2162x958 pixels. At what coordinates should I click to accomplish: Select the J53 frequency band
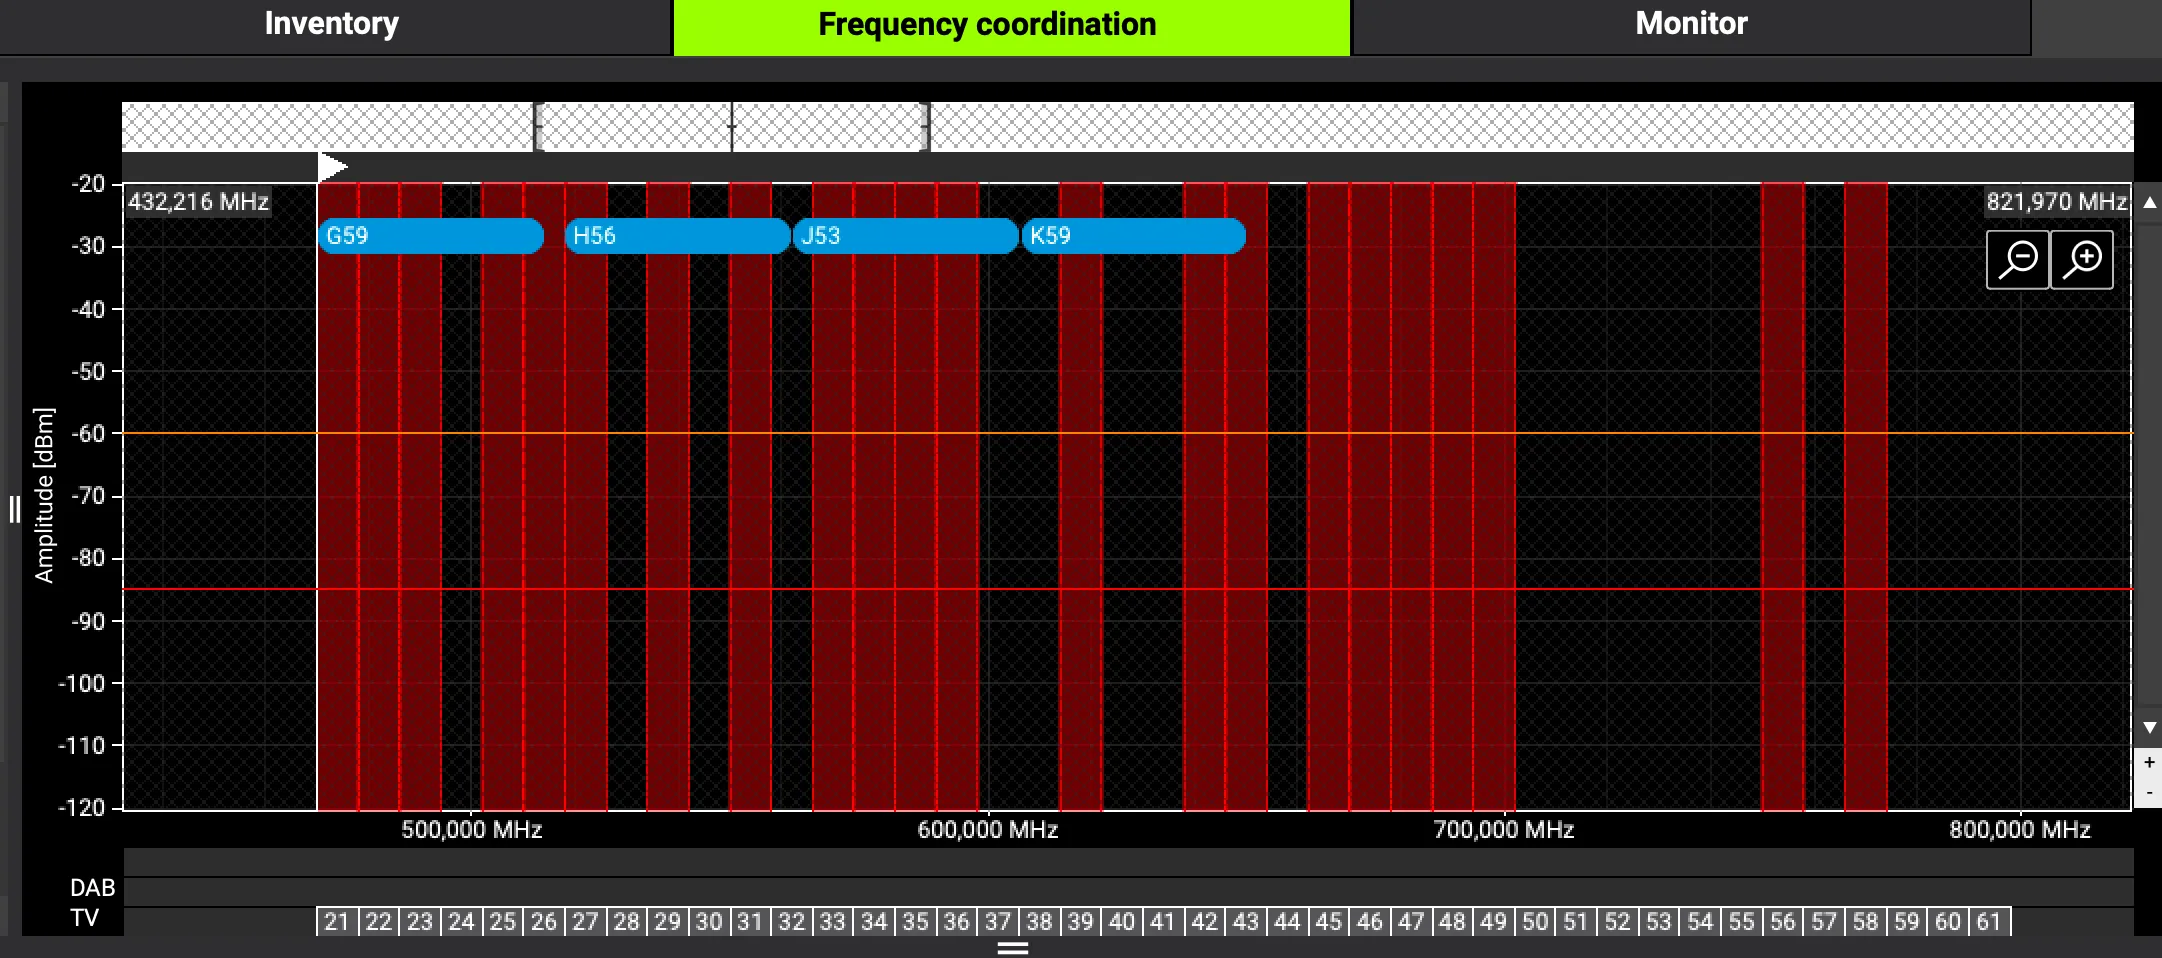coord(906,236)
